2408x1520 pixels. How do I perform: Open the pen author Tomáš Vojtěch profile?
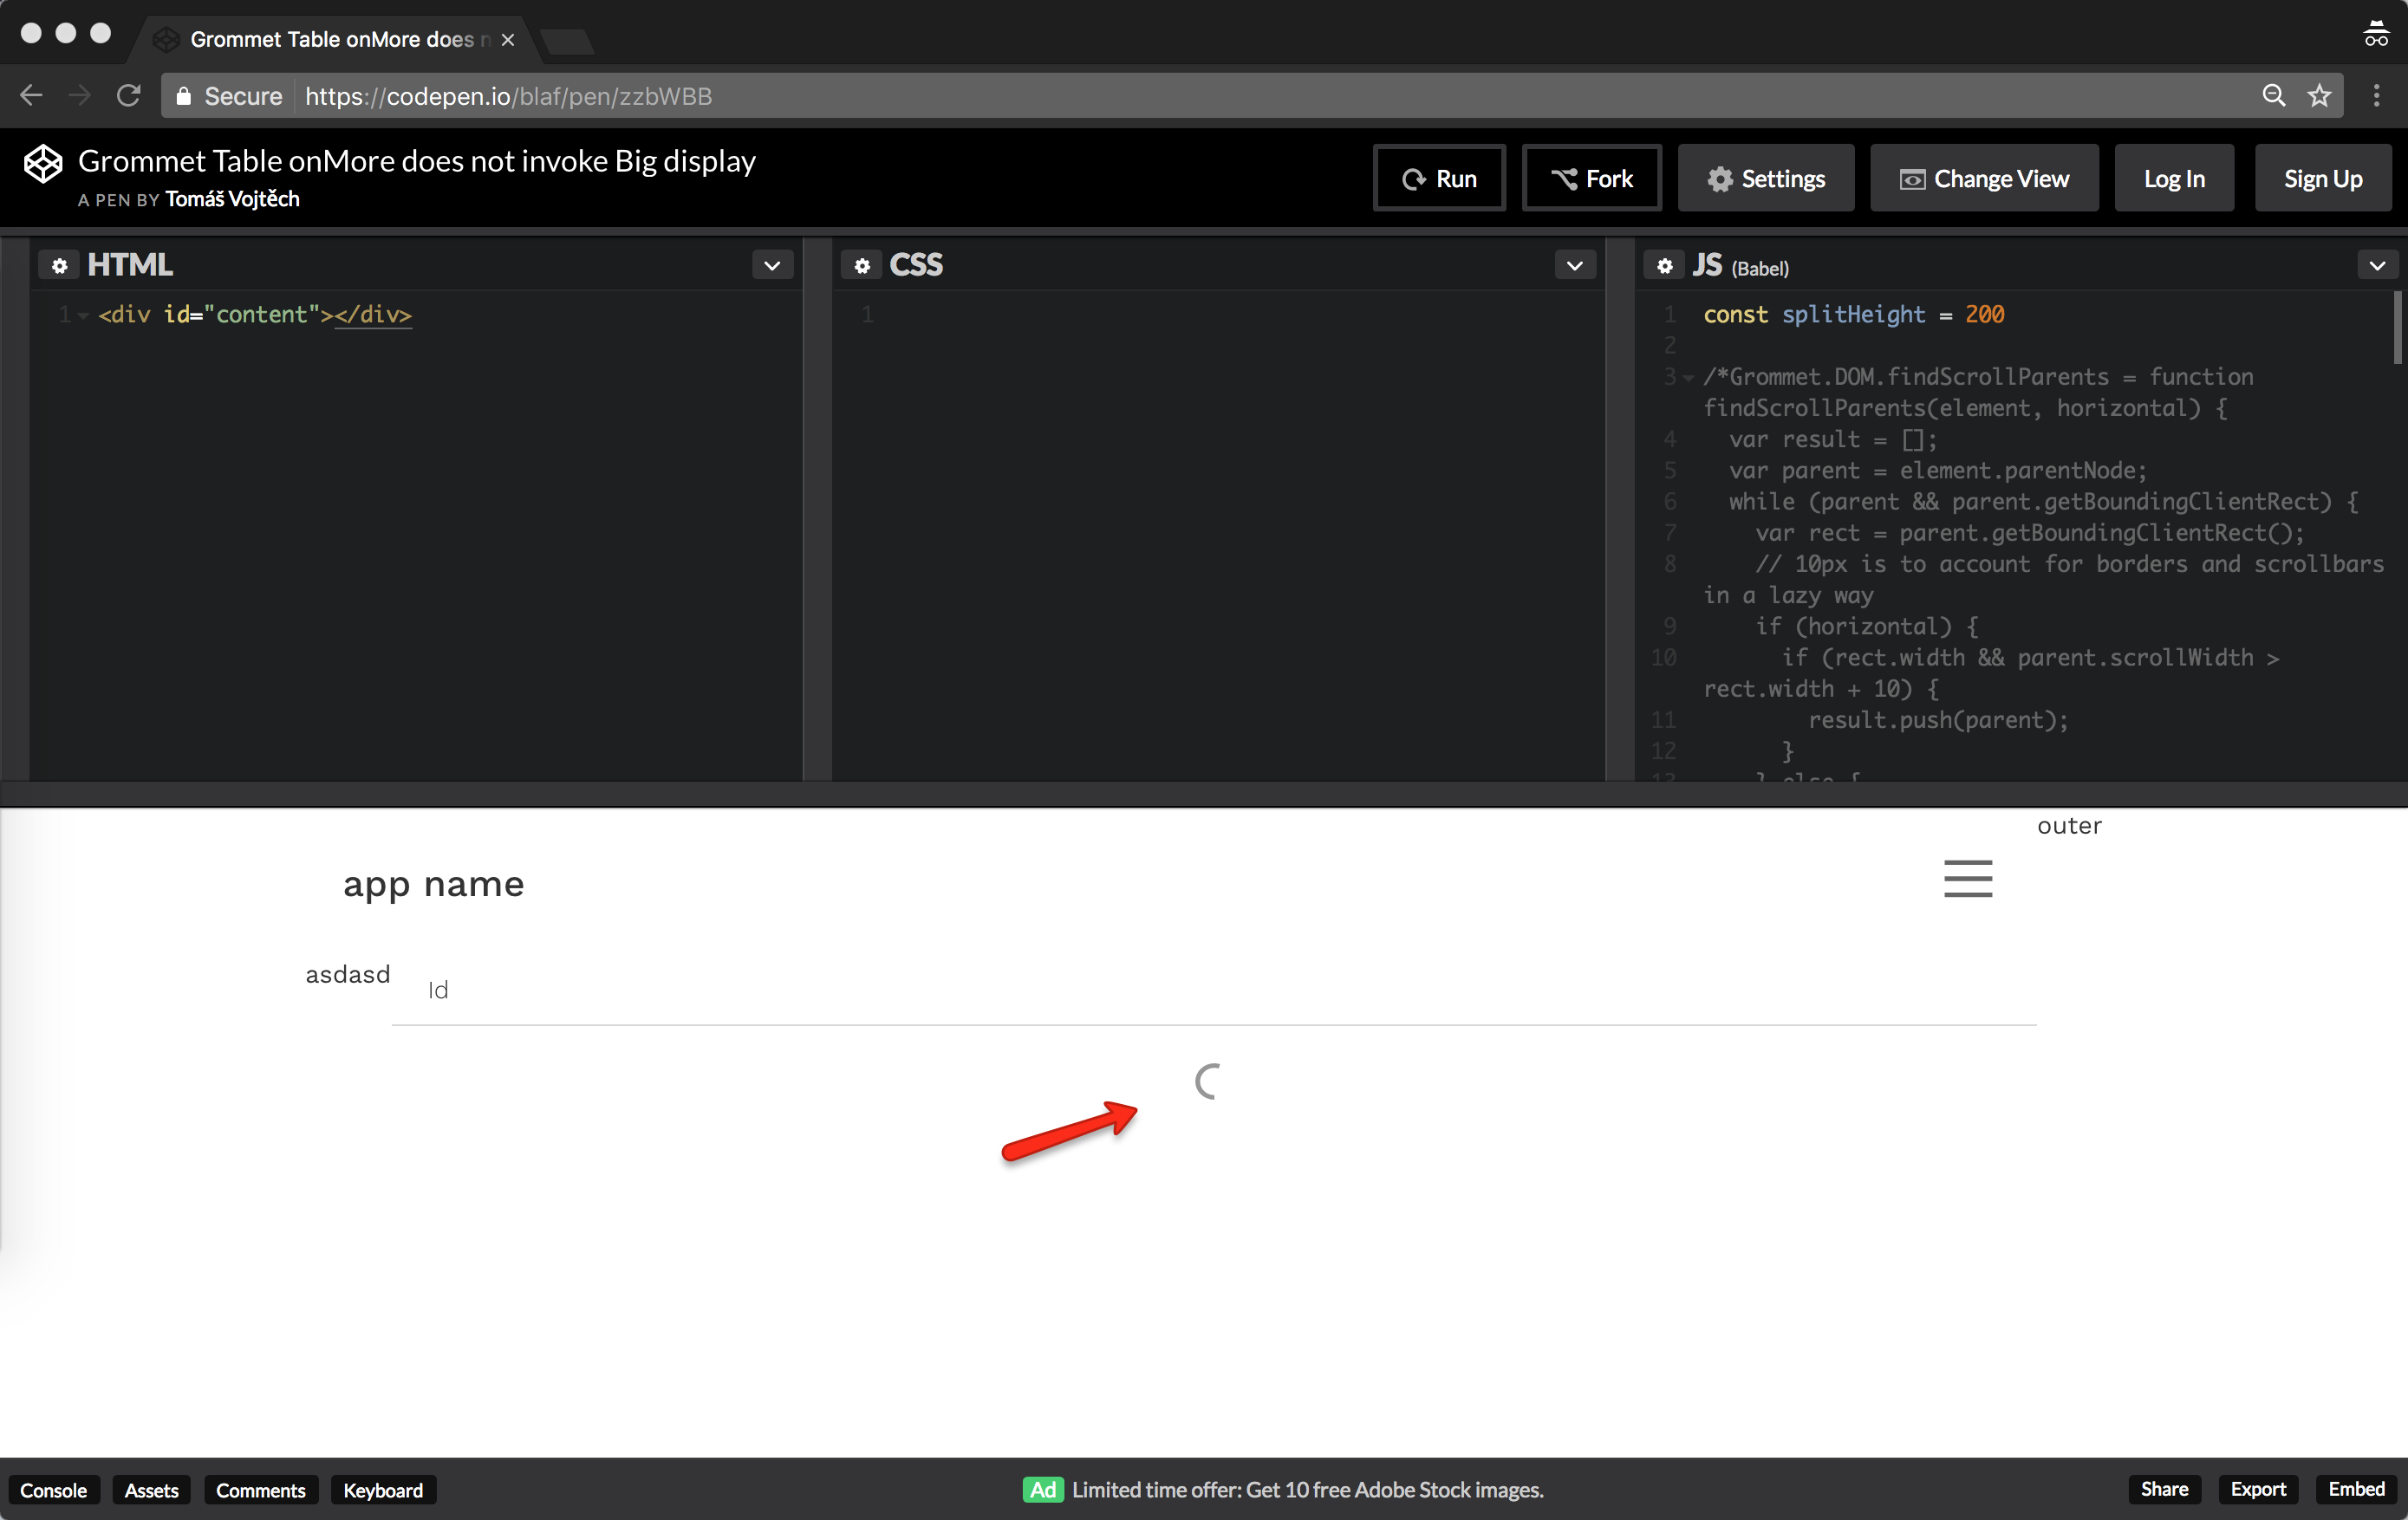pyautogui.click(x=232, y=199)
